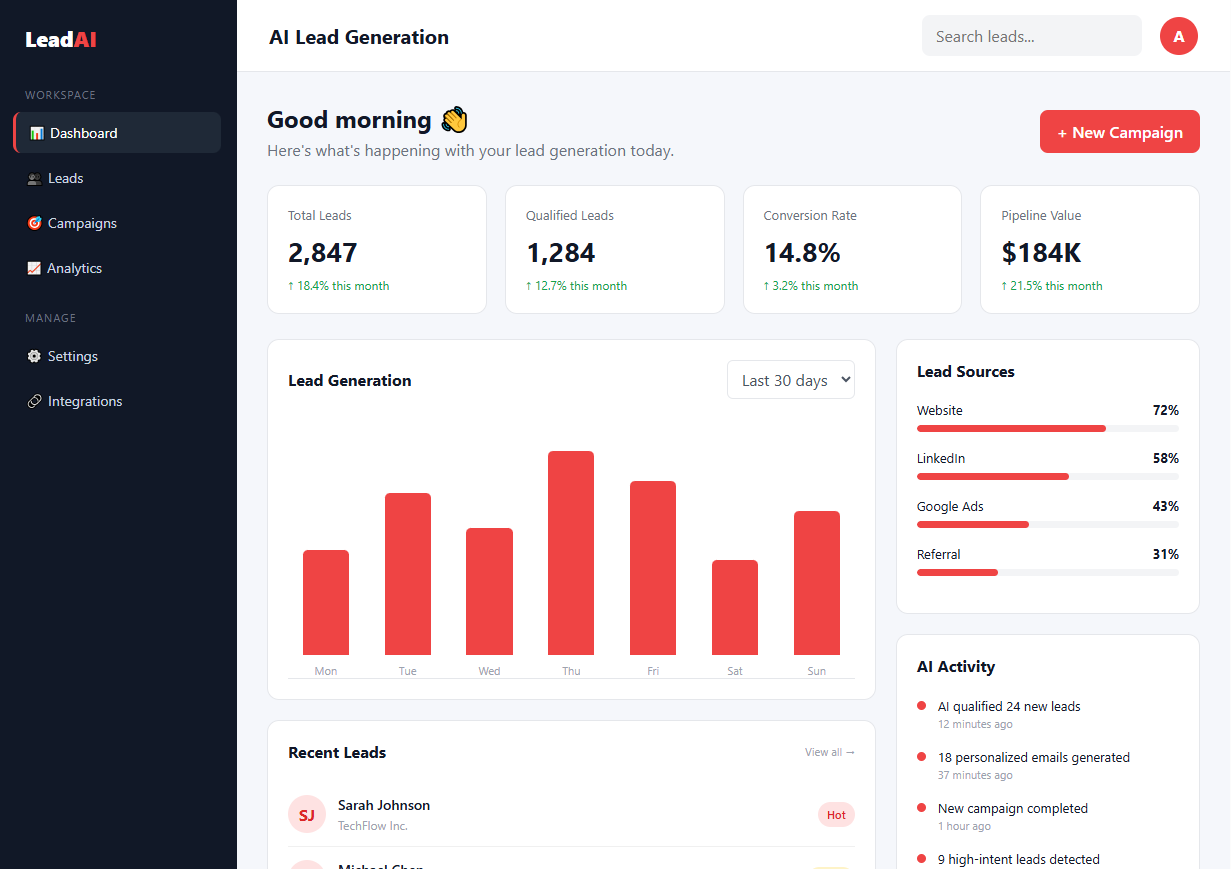Click the Friday bar in chart
1231x869 pixels.
[x=653, y=568]
